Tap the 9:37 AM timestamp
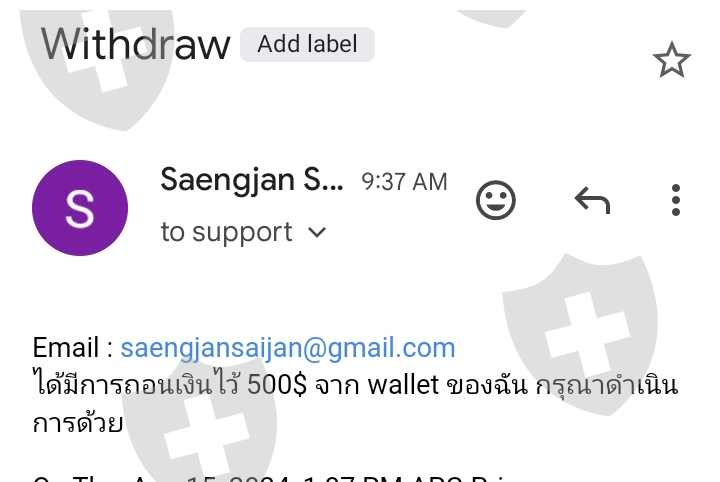 pos(404,182)
